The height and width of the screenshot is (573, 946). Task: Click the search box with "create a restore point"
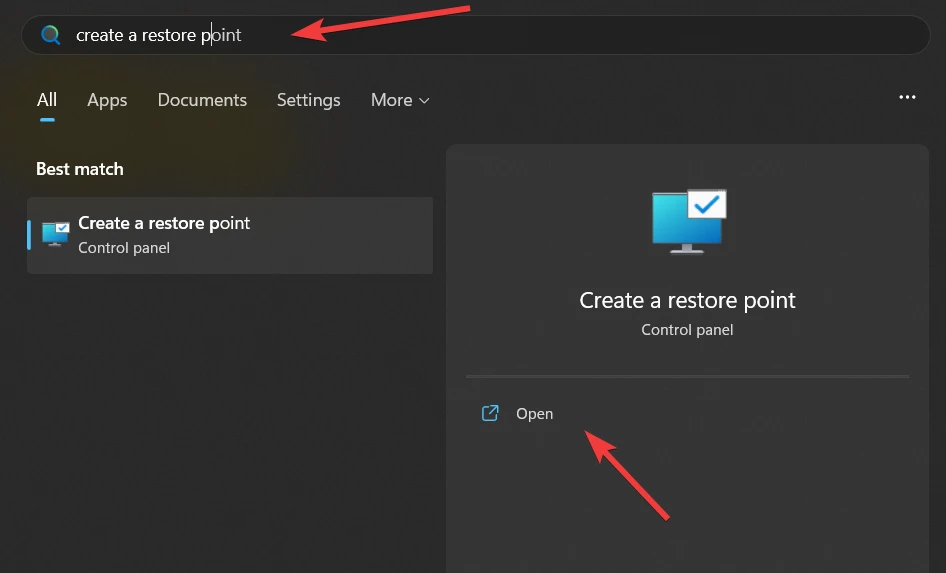point(475,35)
